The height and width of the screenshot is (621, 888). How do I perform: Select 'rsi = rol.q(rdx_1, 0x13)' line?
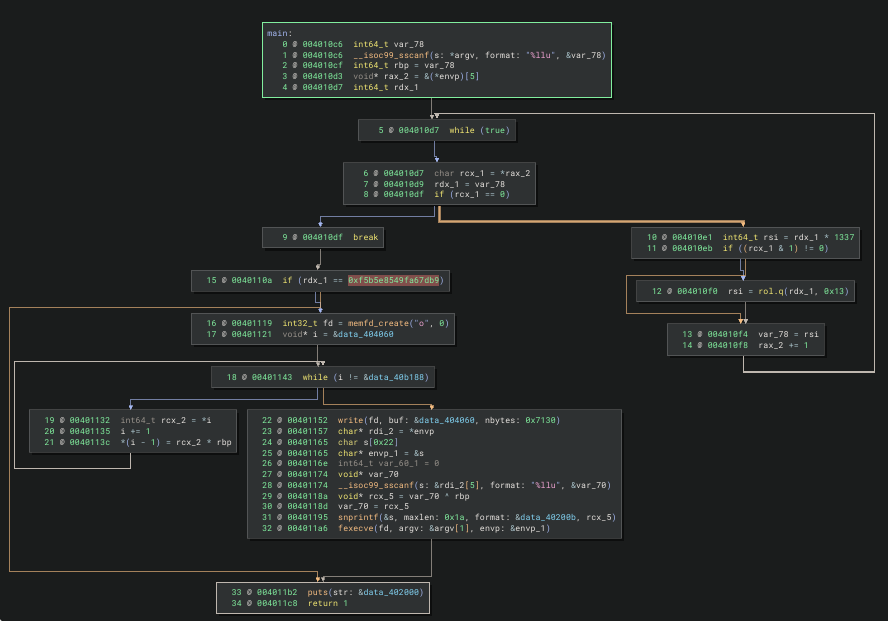(788, 291)
